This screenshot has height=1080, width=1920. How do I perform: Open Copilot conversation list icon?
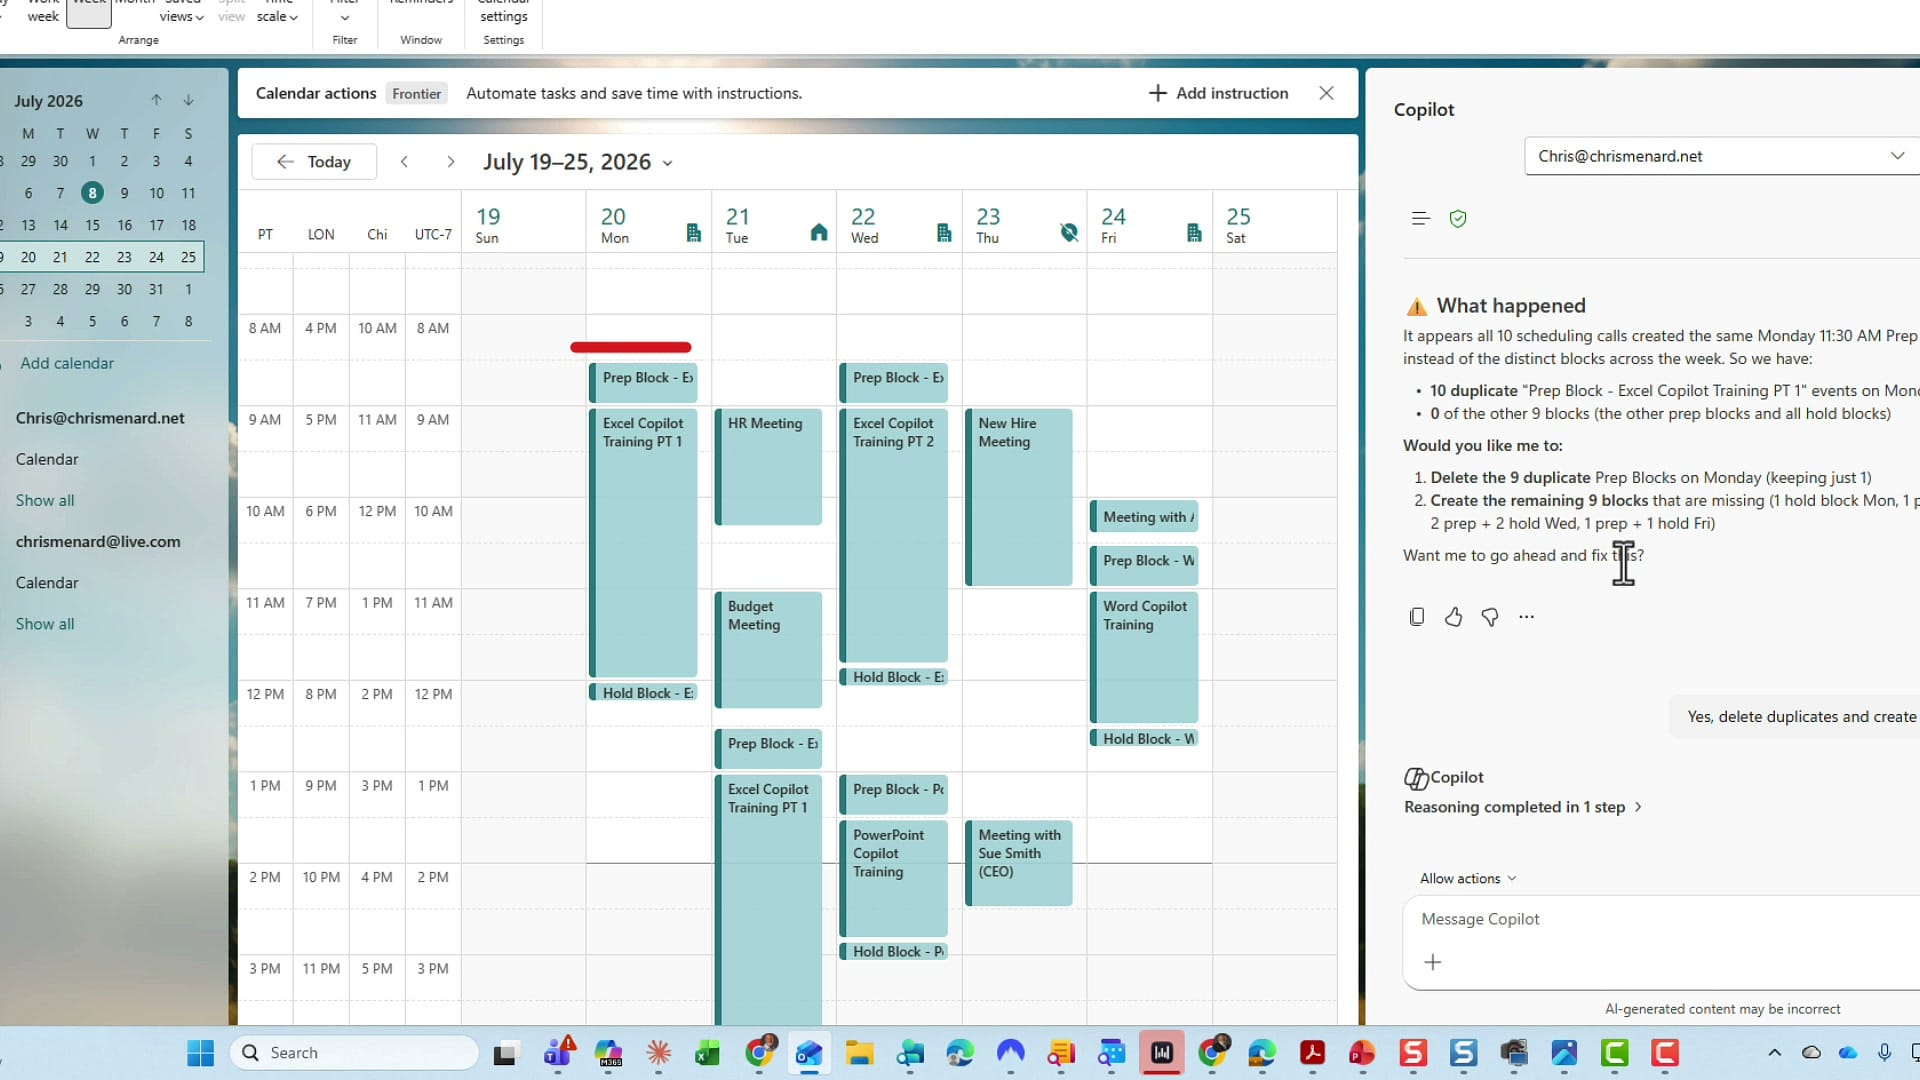coord(1420,218)
